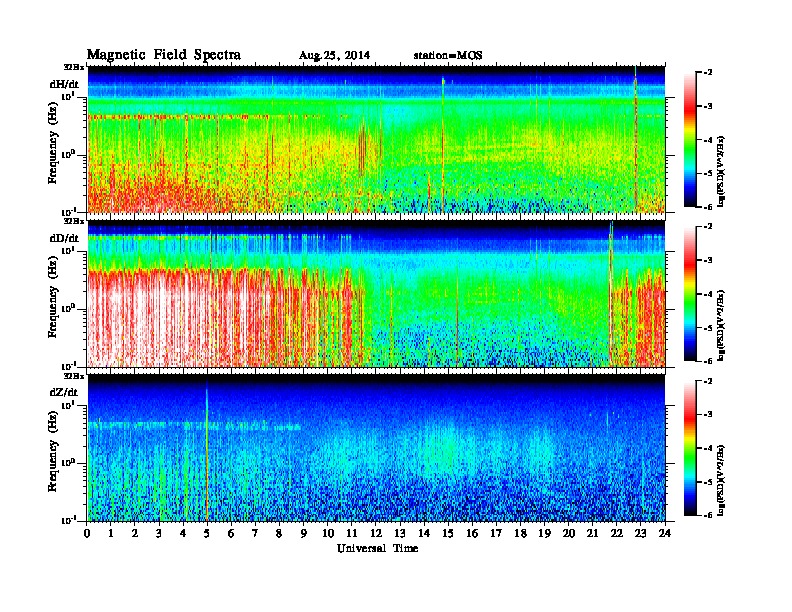This screenshot has width=792, height=612.
Task: Click the "9" hour tick label
Action: click(304, 534)
